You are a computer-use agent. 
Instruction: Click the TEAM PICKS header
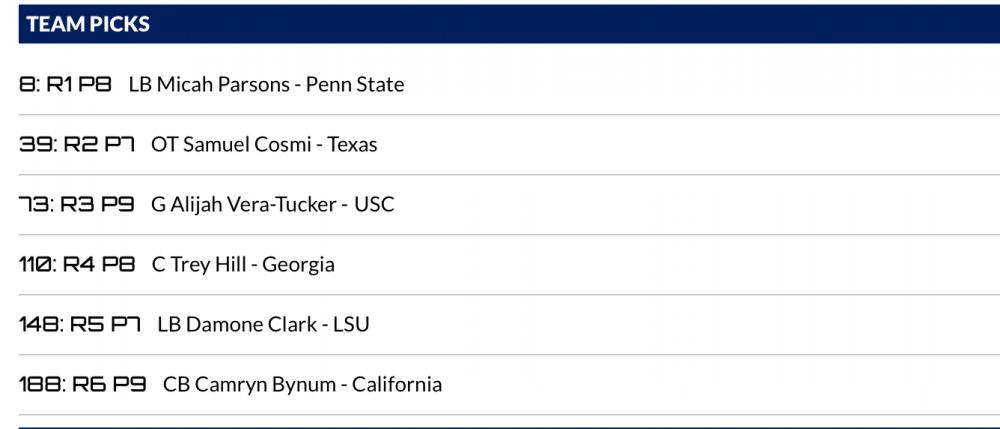point(89,25)
